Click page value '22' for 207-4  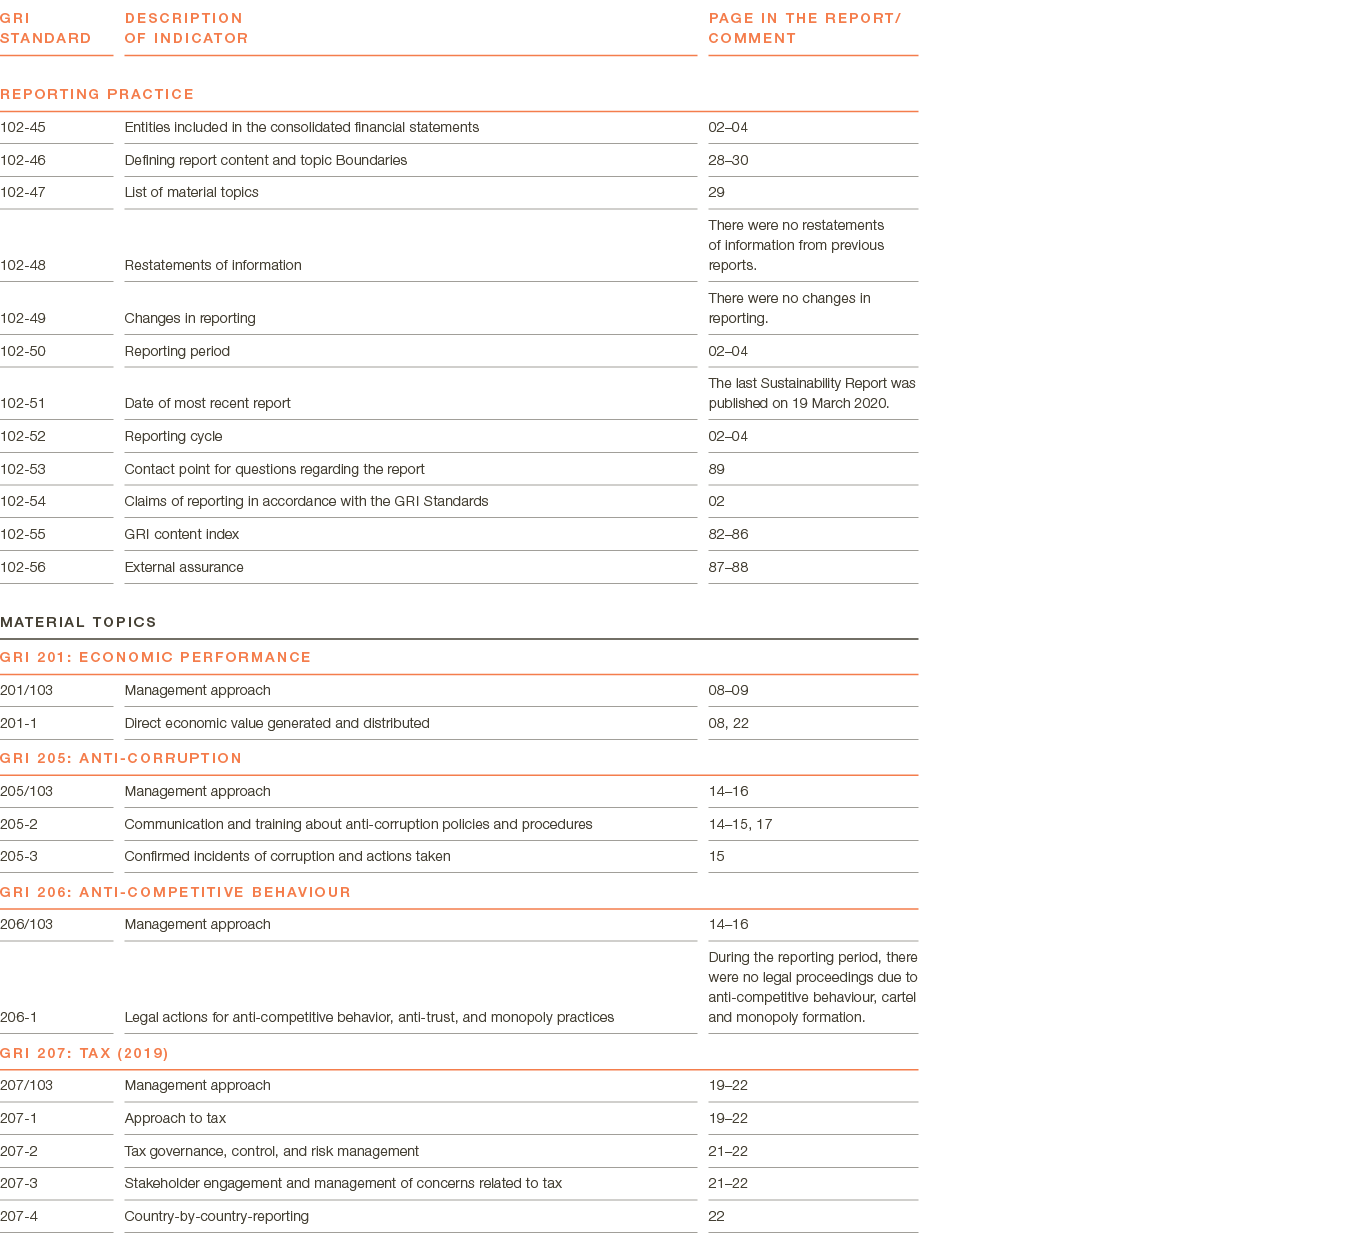pyautogui.click(x=717, y=1216)
